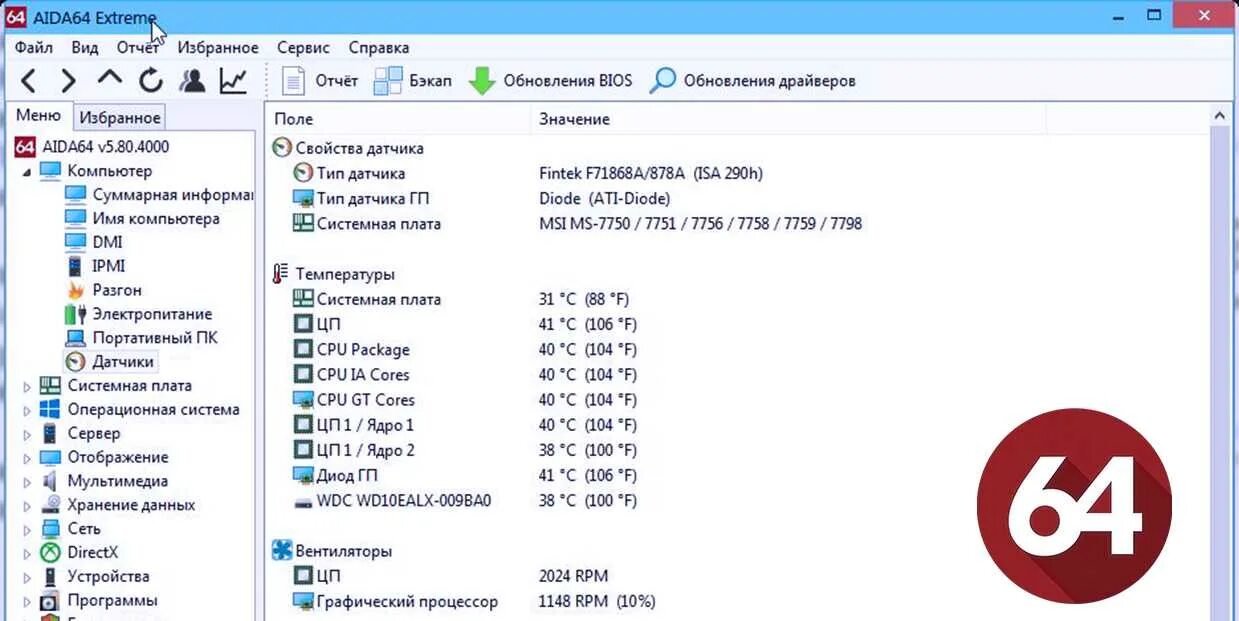Open the Избранное menu in menu bar
1239x621 pixels.
tap(218, 47)
